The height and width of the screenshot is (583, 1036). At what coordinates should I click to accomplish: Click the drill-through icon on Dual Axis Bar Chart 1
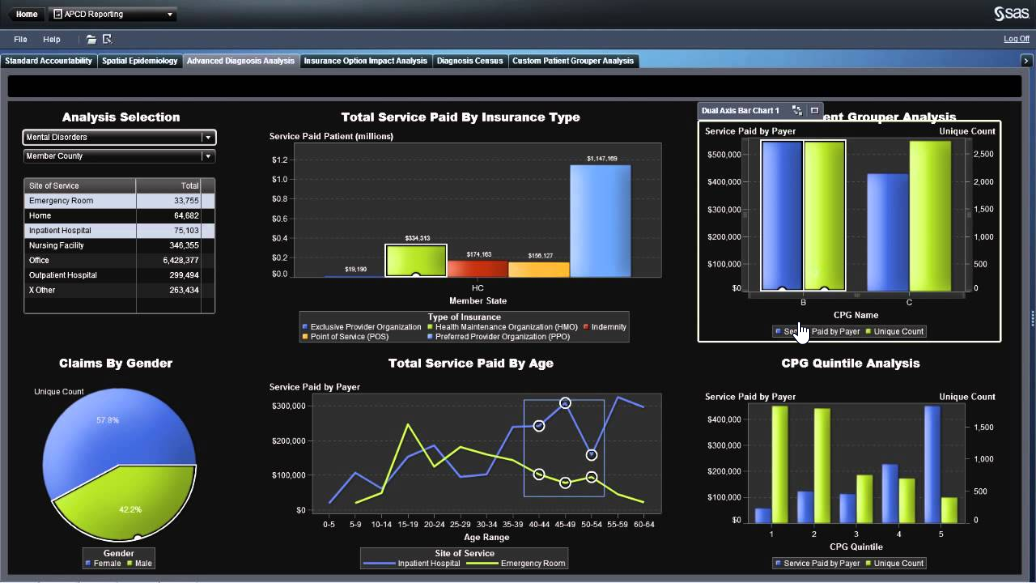797,110
